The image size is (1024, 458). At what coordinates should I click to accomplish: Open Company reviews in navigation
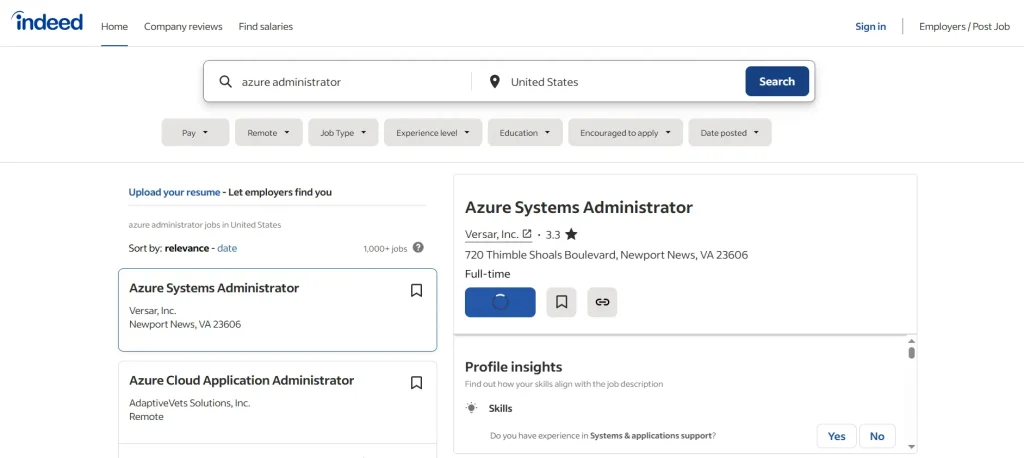tap(183, 27)
